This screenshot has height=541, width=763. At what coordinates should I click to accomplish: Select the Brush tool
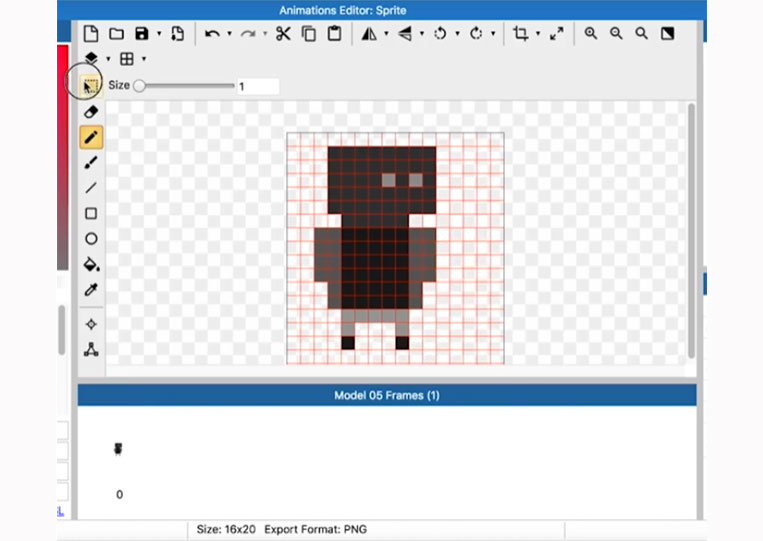pyautogui.click(x=91, y=162)
